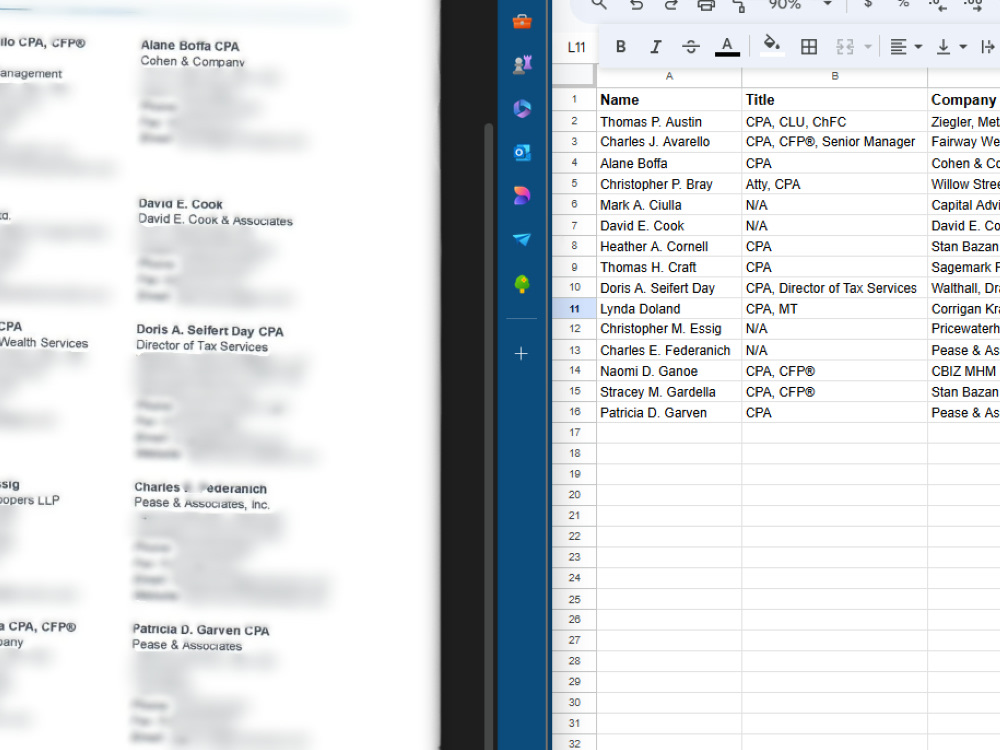Select the Paint format roller icon
The height and width of the screenshot is (750, 1000).
(x=739, y=6)
